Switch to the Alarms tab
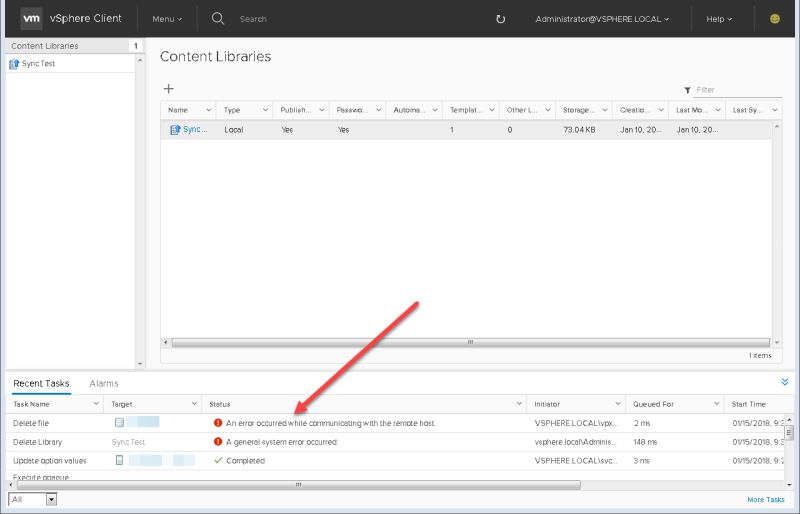This screenshot has height=514, width=800. [x=104, y=383]
